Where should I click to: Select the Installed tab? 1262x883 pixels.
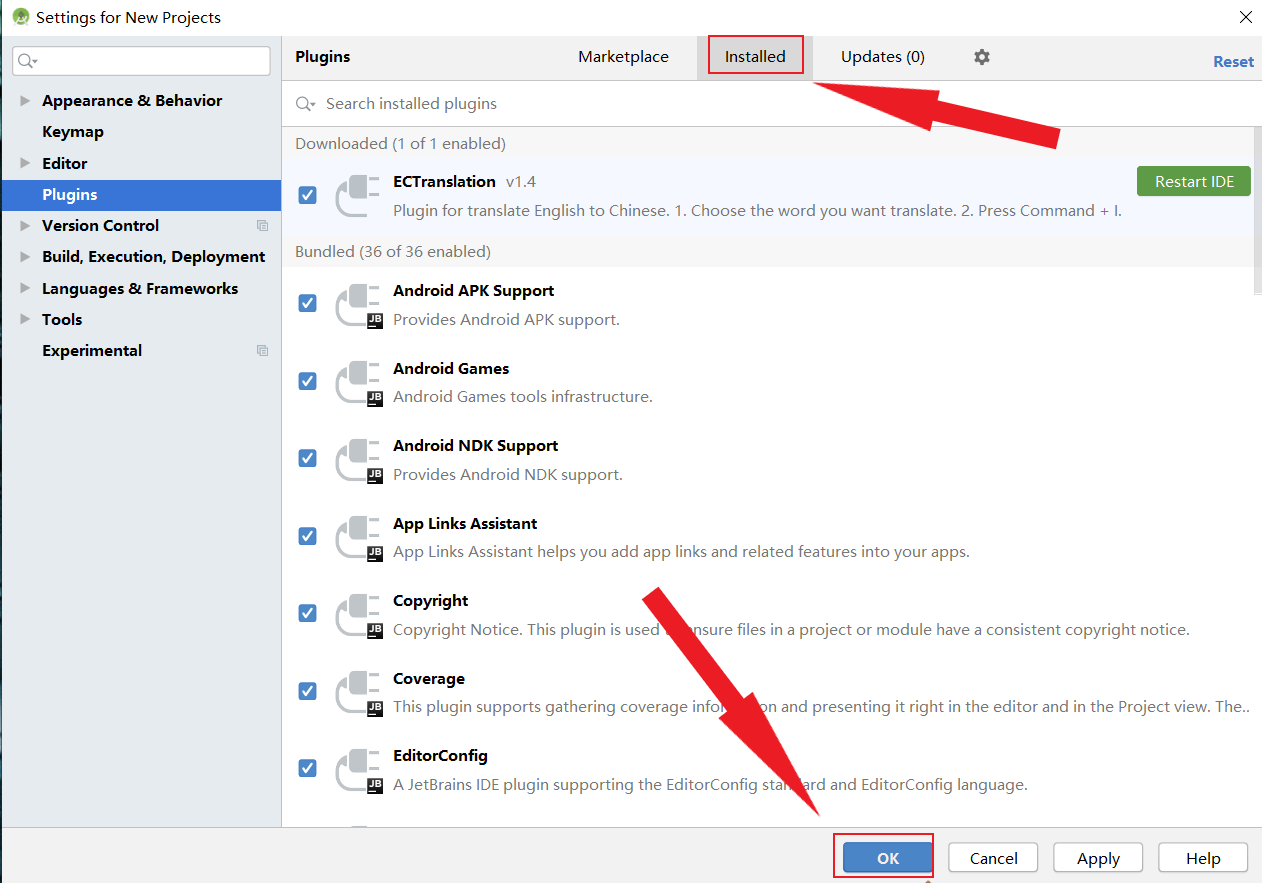pos(755,57)
